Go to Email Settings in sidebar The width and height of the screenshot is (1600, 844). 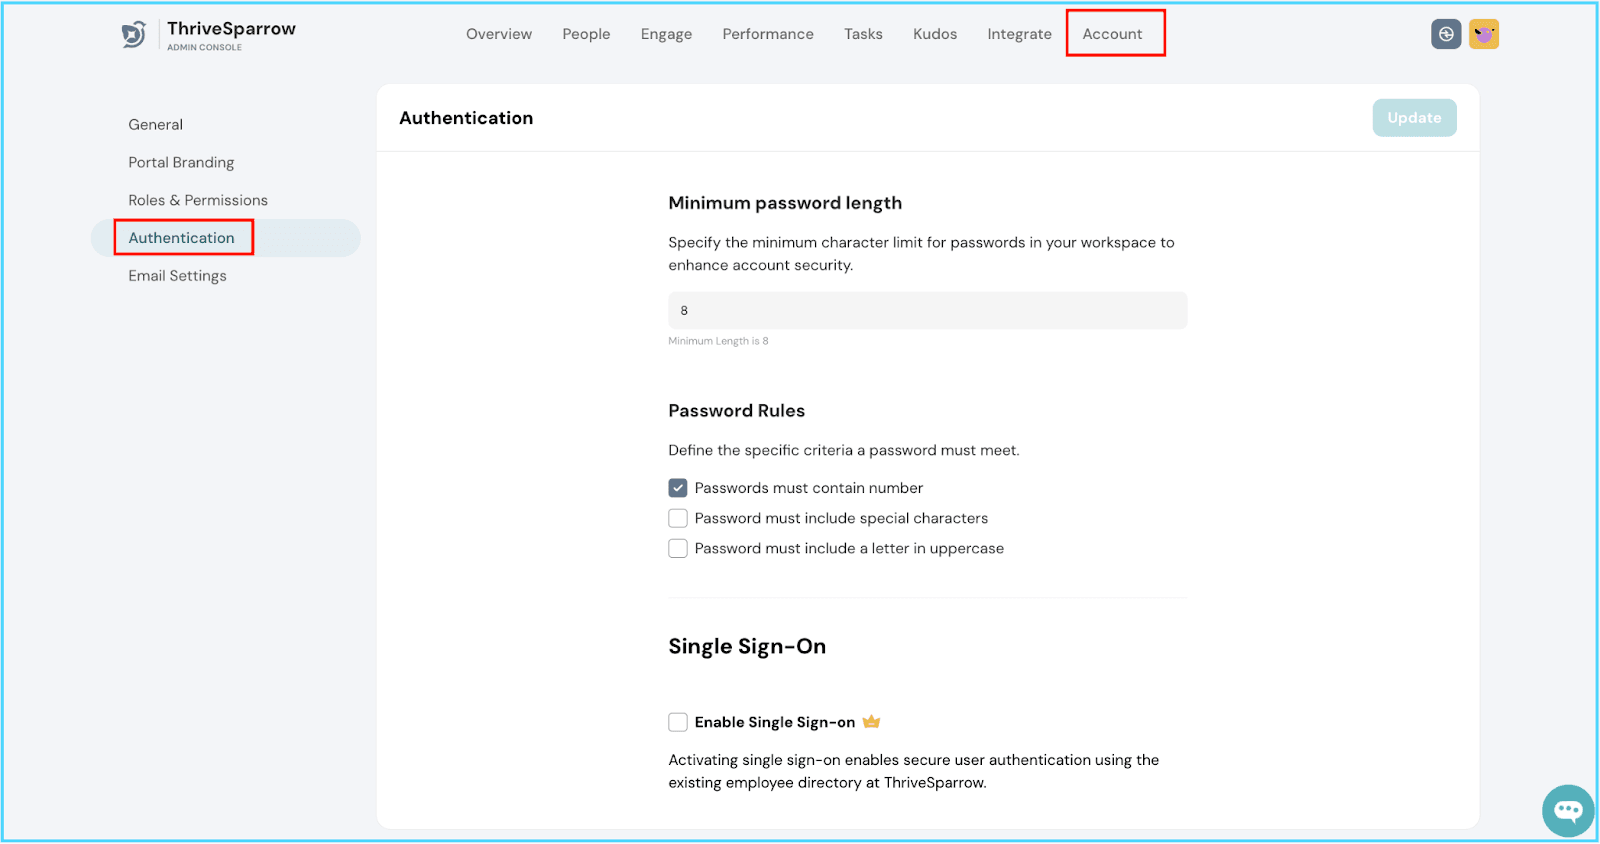[177, 276]
